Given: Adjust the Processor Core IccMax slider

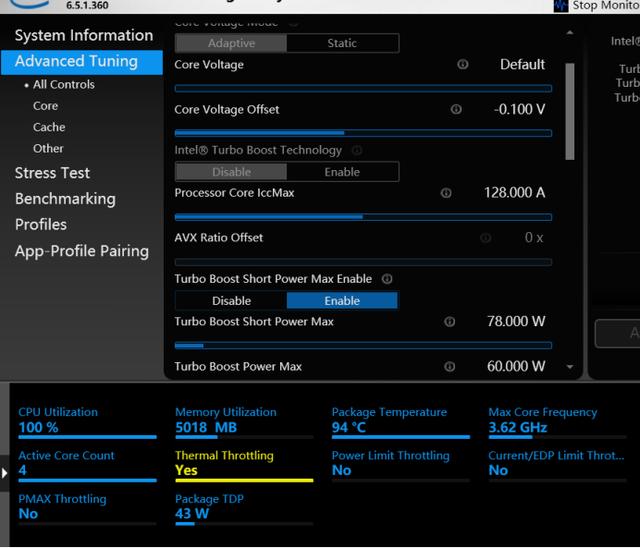Looking at the screenshot, I should coord(363,217).
